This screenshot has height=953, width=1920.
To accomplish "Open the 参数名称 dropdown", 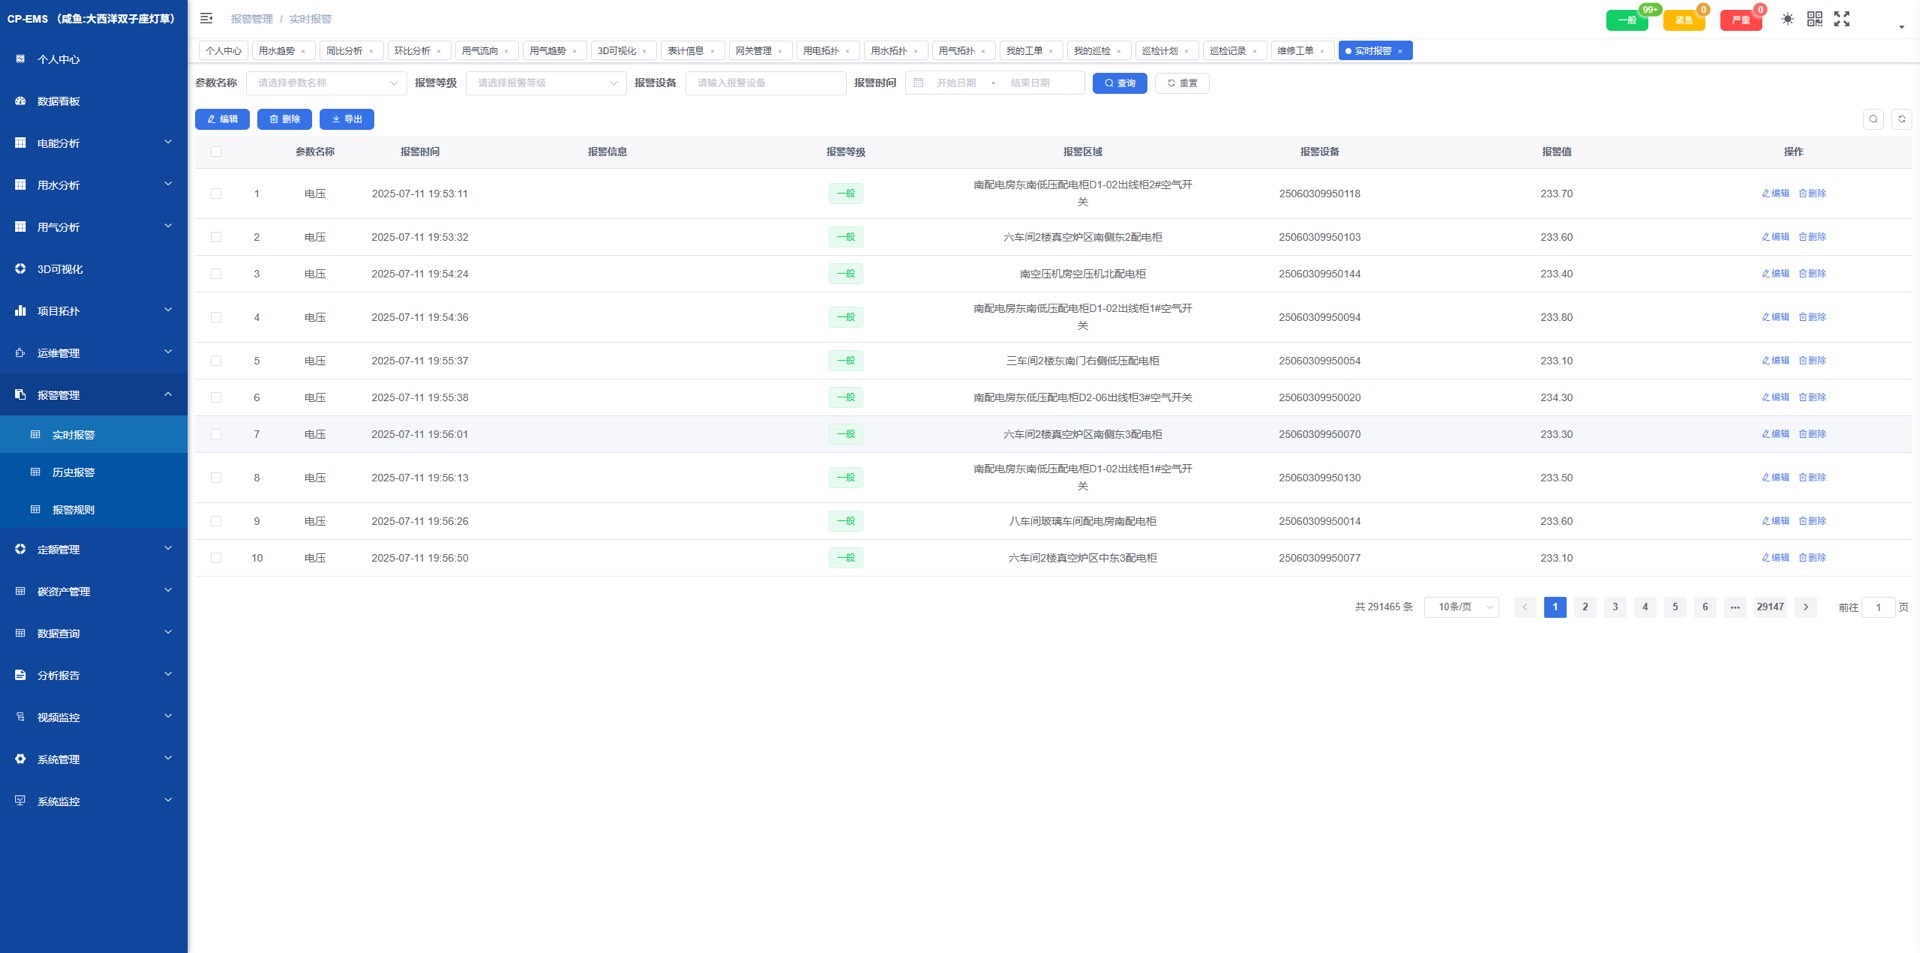I will (326, 83).
